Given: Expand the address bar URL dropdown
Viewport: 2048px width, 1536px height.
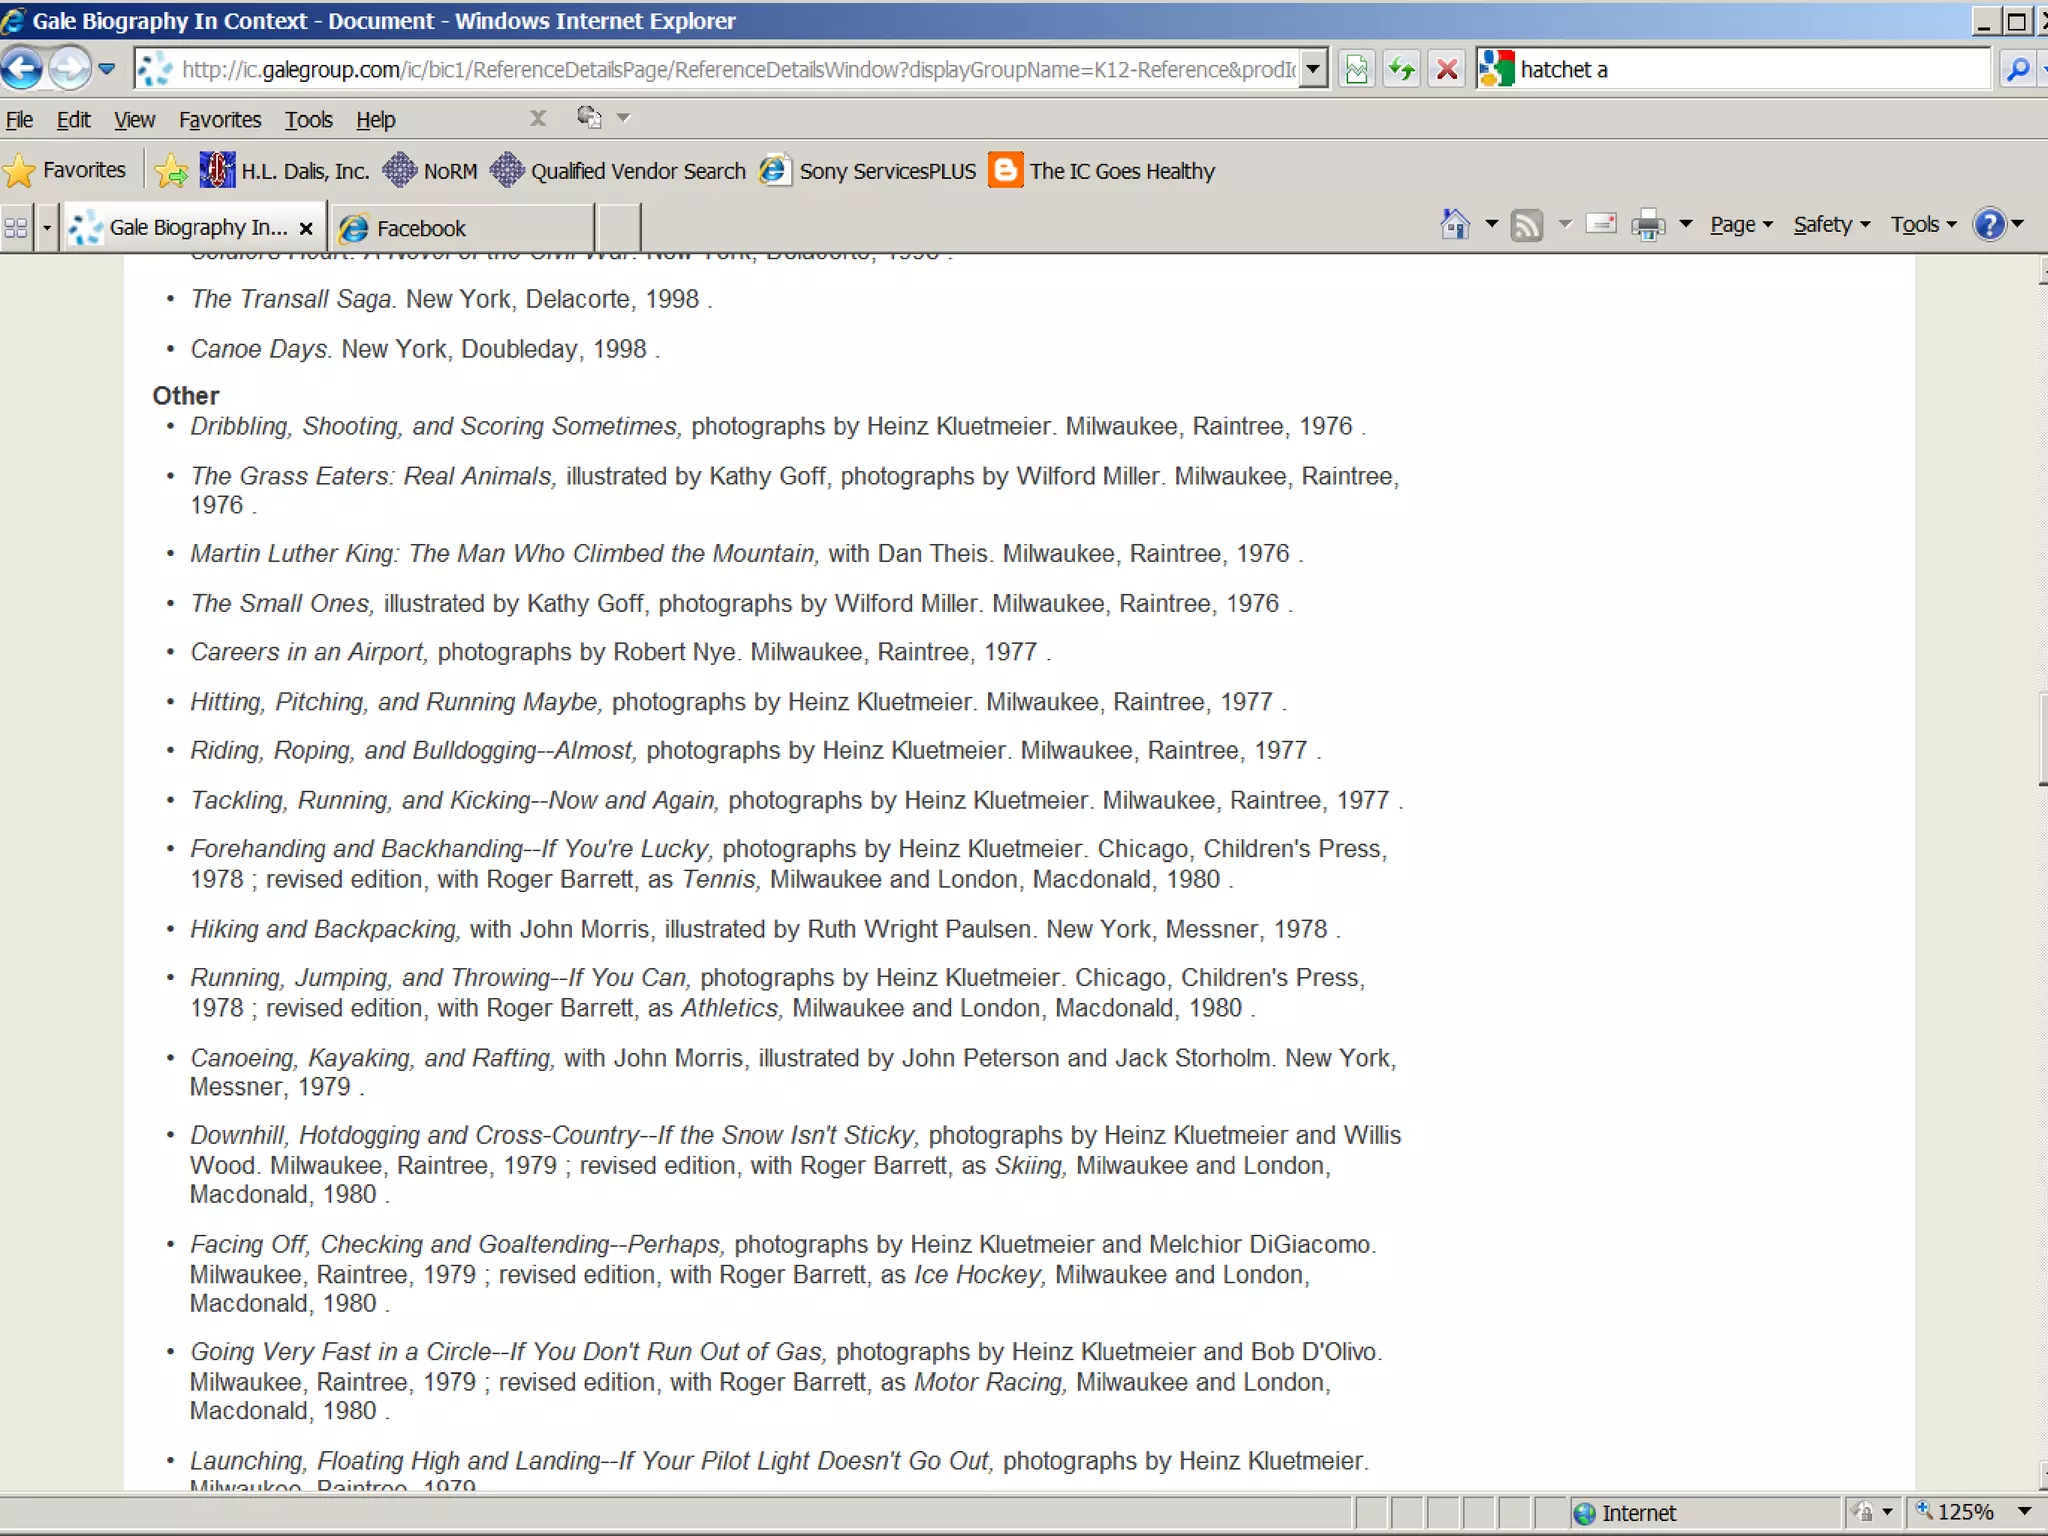Looking at the screenshot, I should click(x=1314, y=69).
